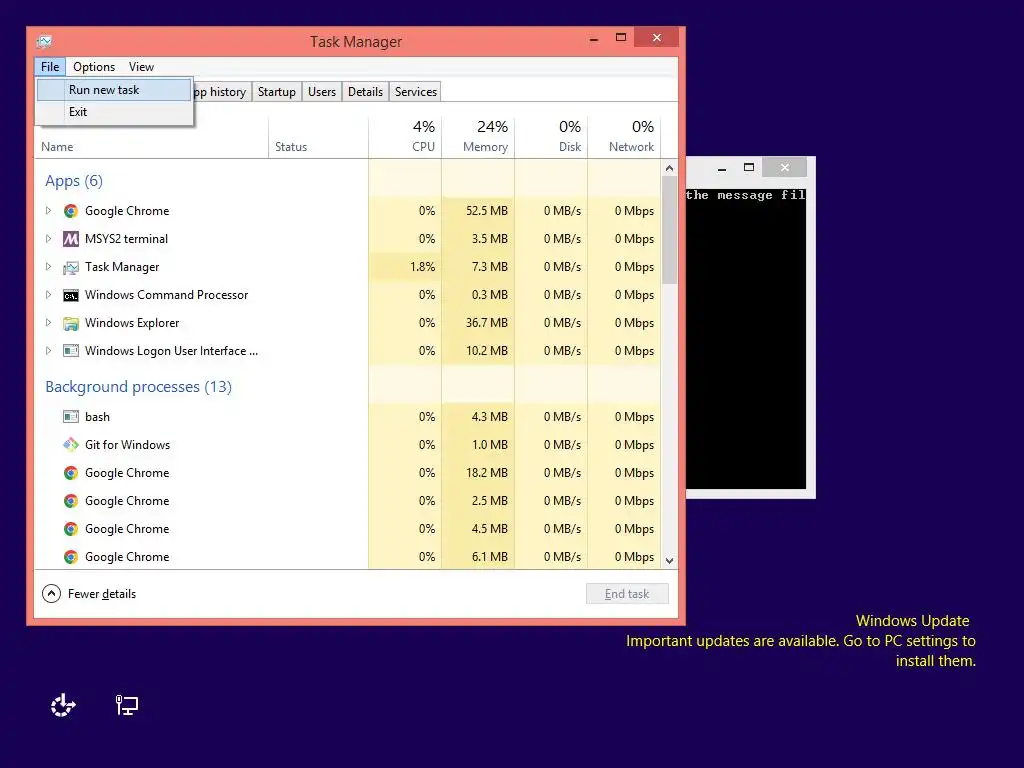Select the bash process name

pos(97,417)
